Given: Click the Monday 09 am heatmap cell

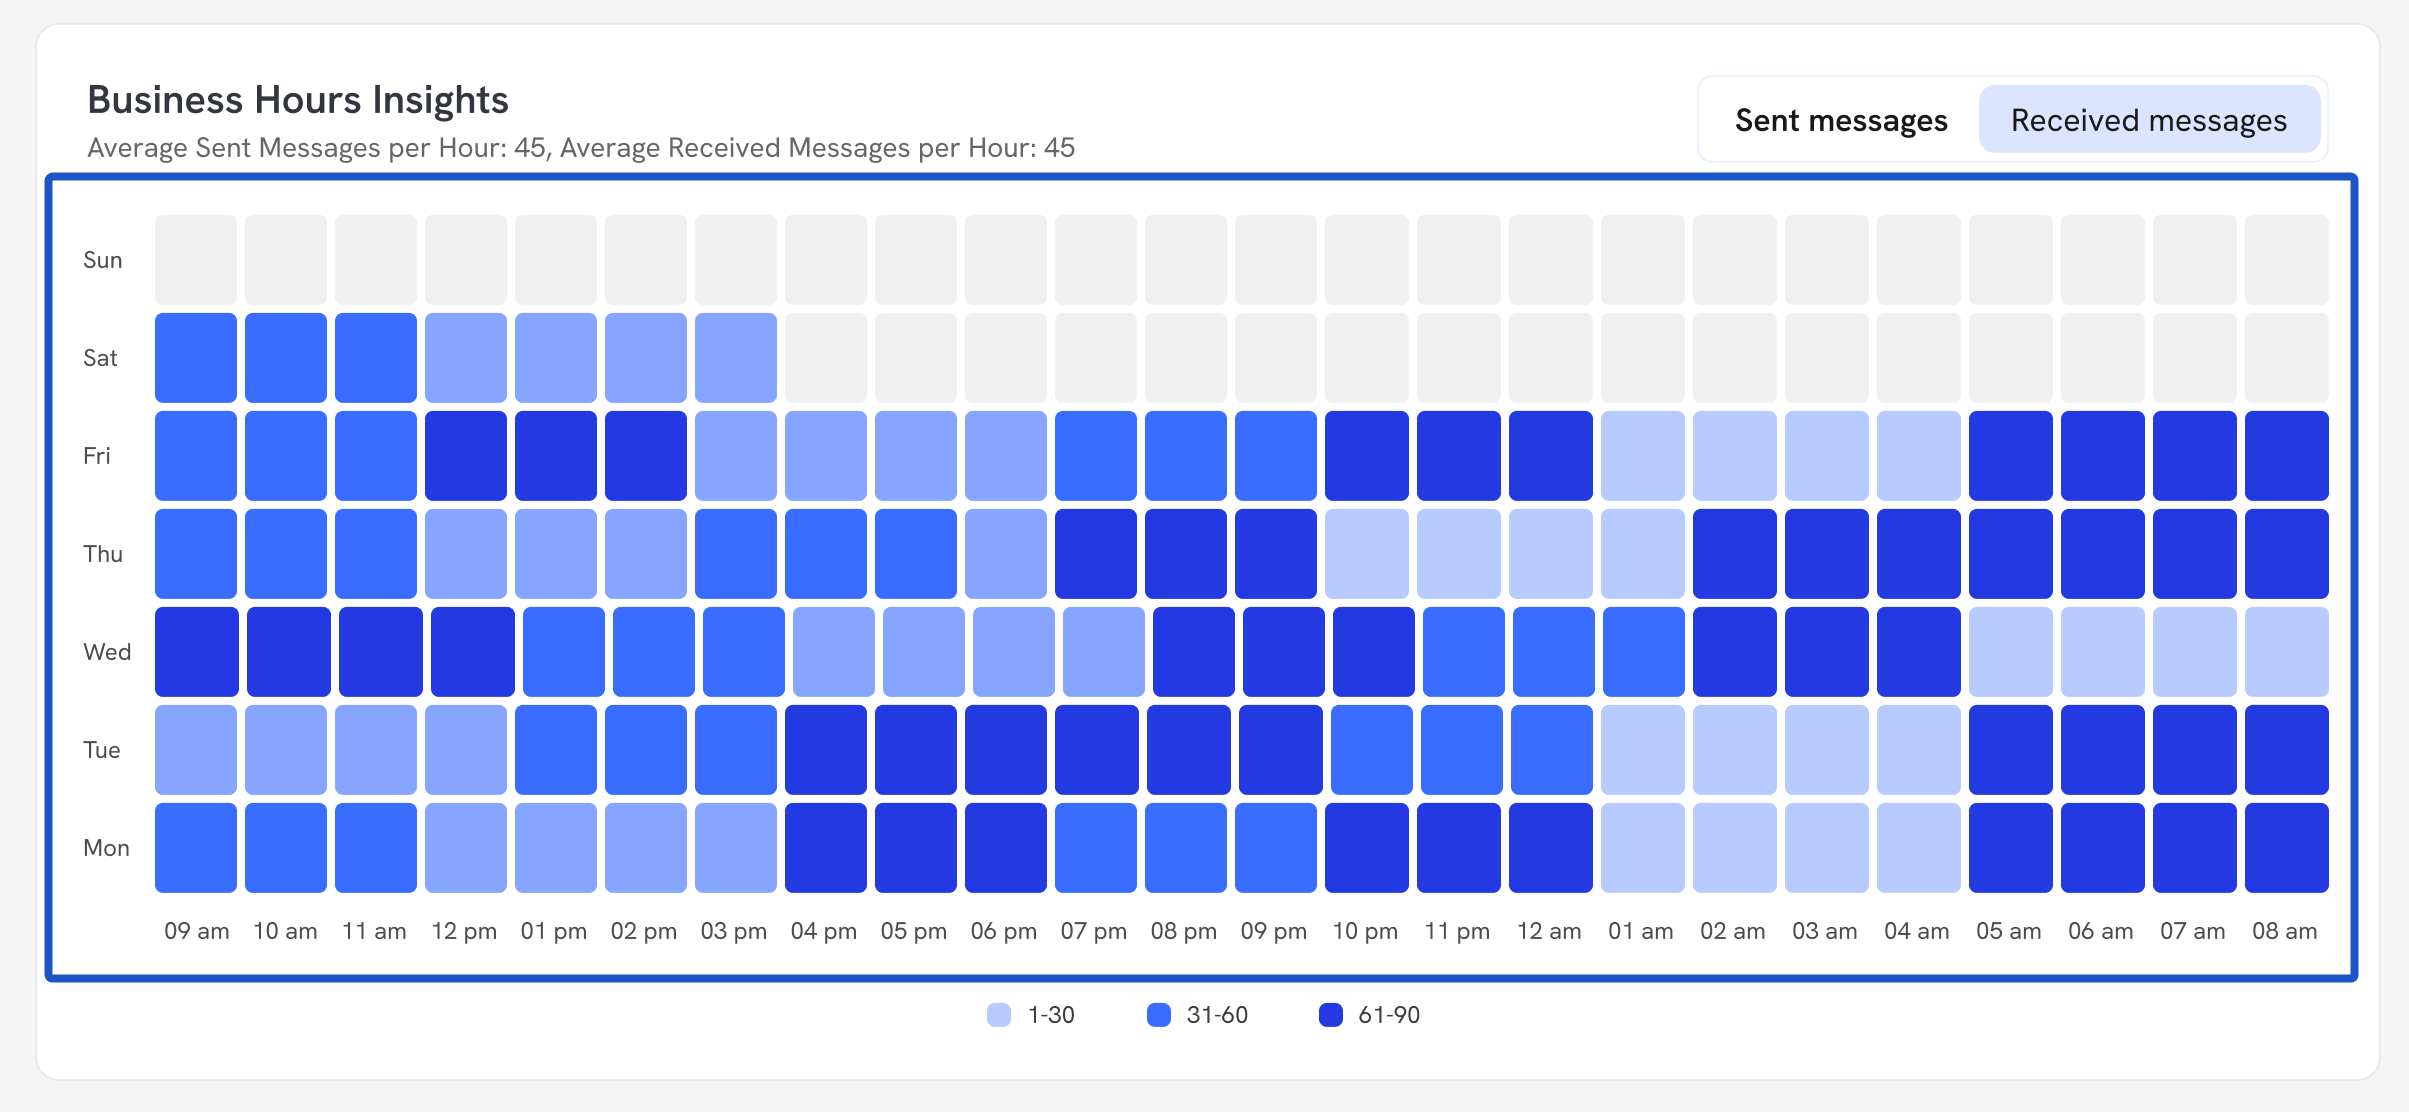Looking at the screenshot, I should pos(196,848).
